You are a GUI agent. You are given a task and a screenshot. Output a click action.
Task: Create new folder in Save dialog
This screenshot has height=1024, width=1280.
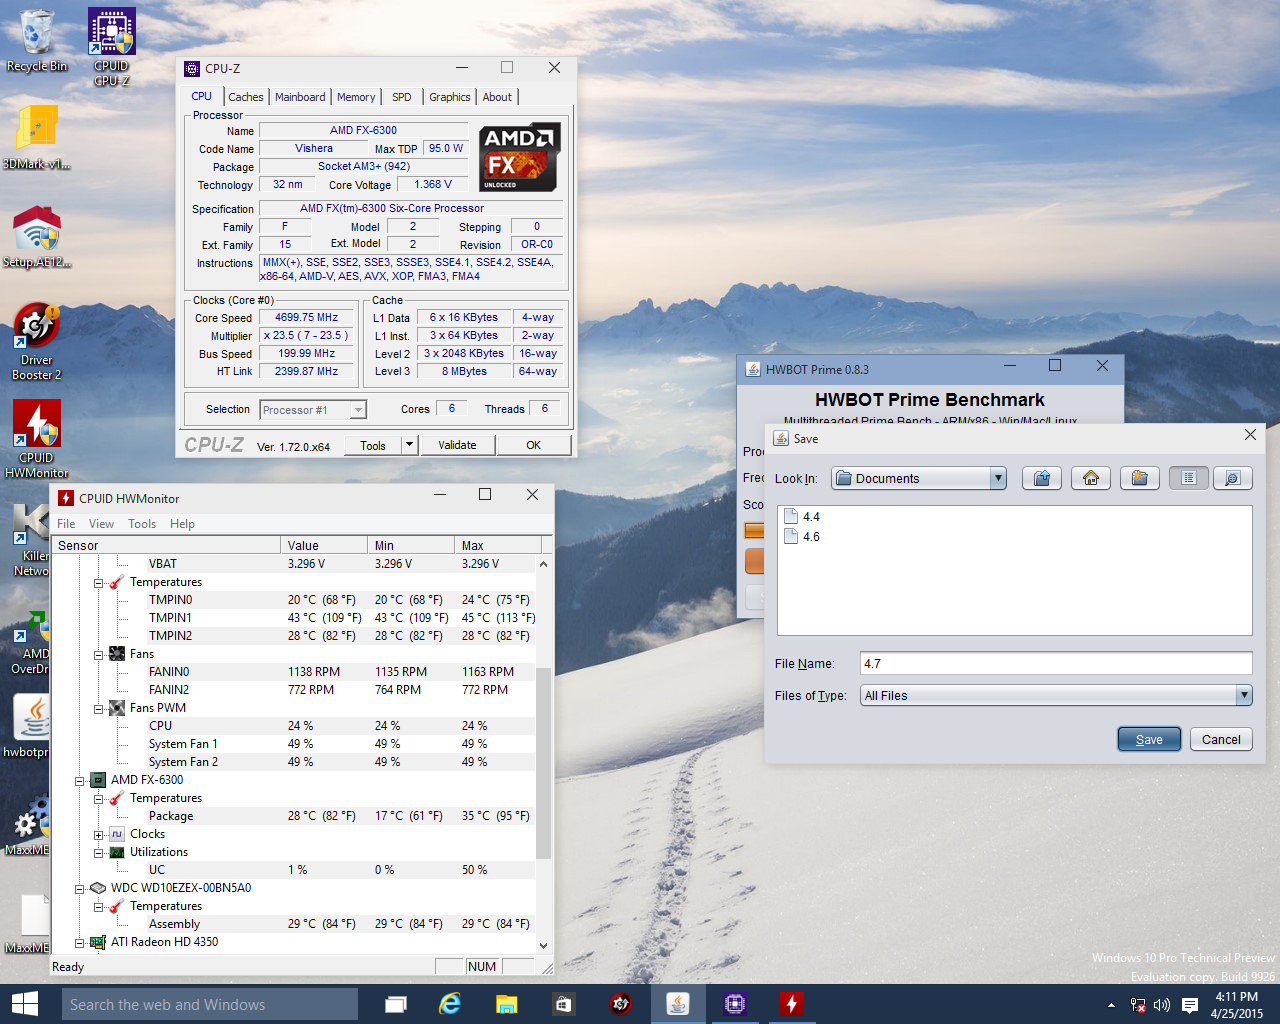point(1139,478)
